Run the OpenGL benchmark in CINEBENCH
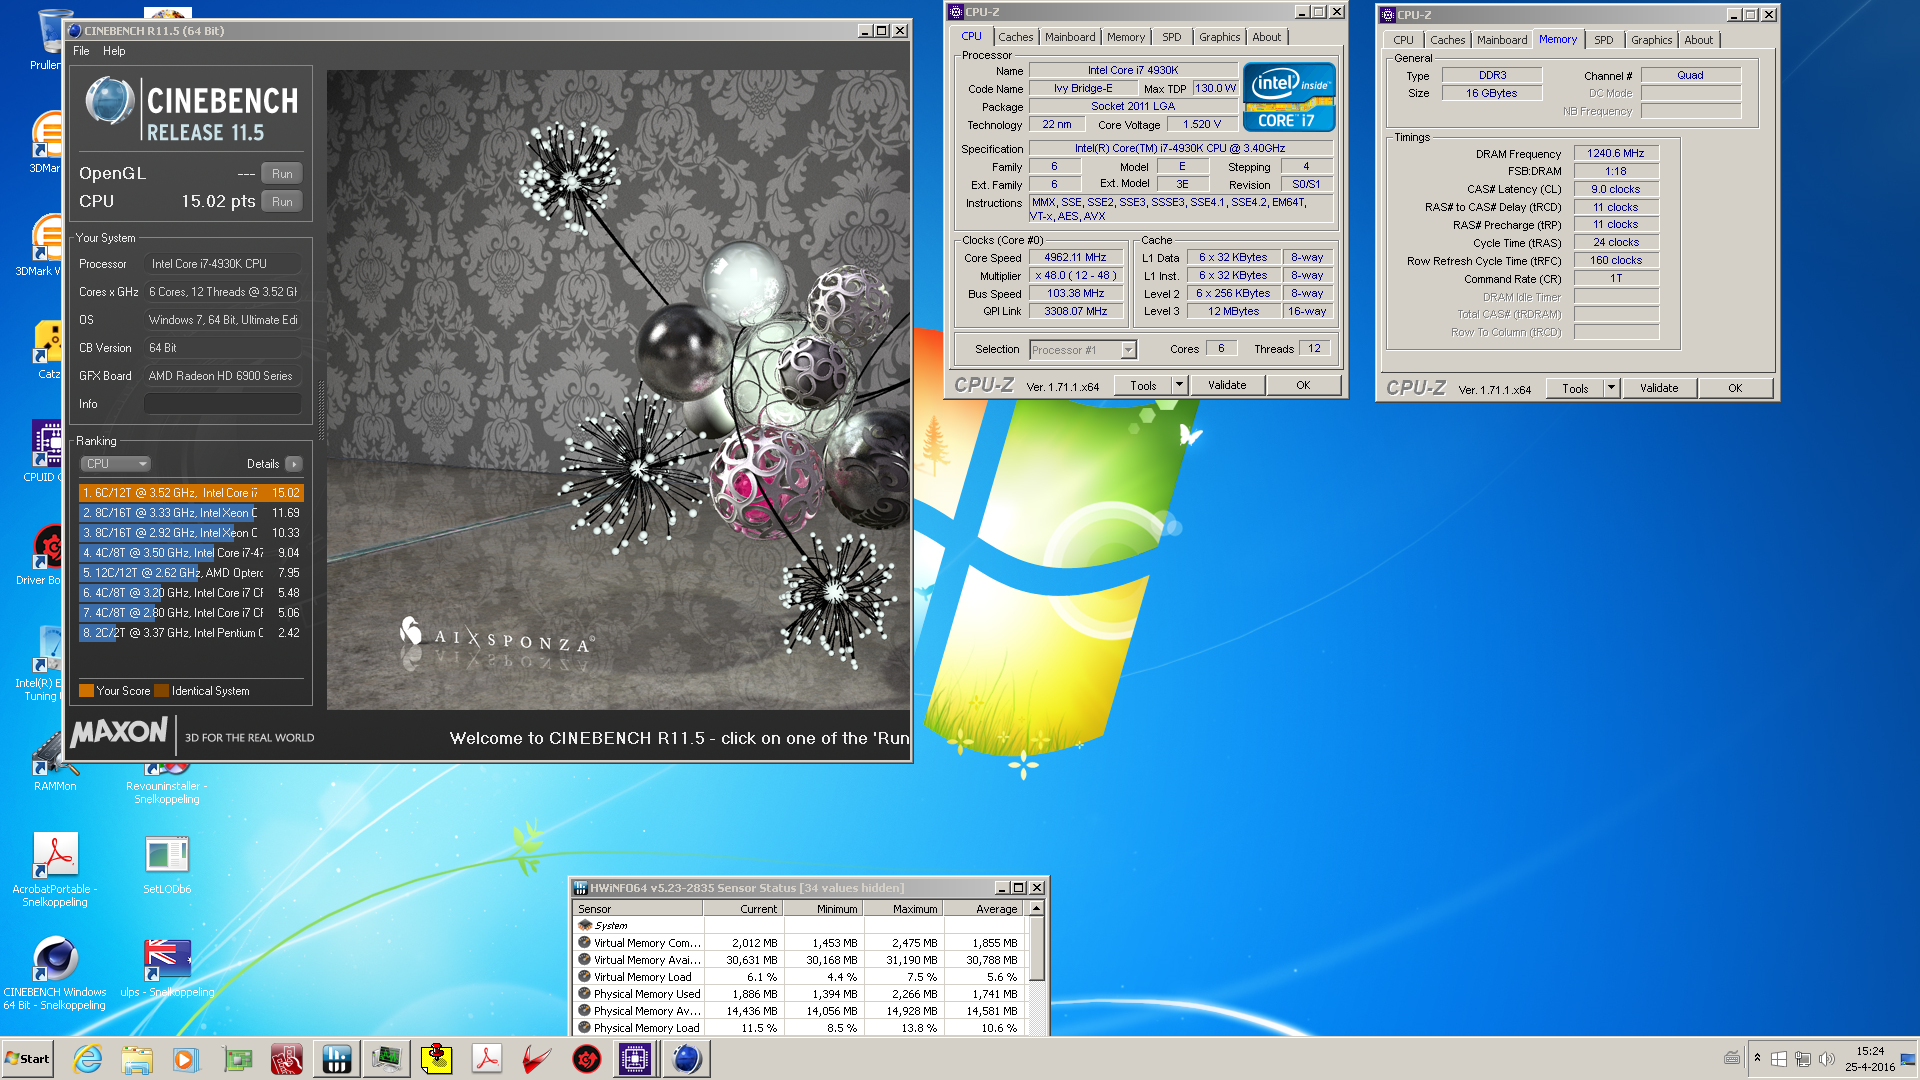 coord(282,174)
